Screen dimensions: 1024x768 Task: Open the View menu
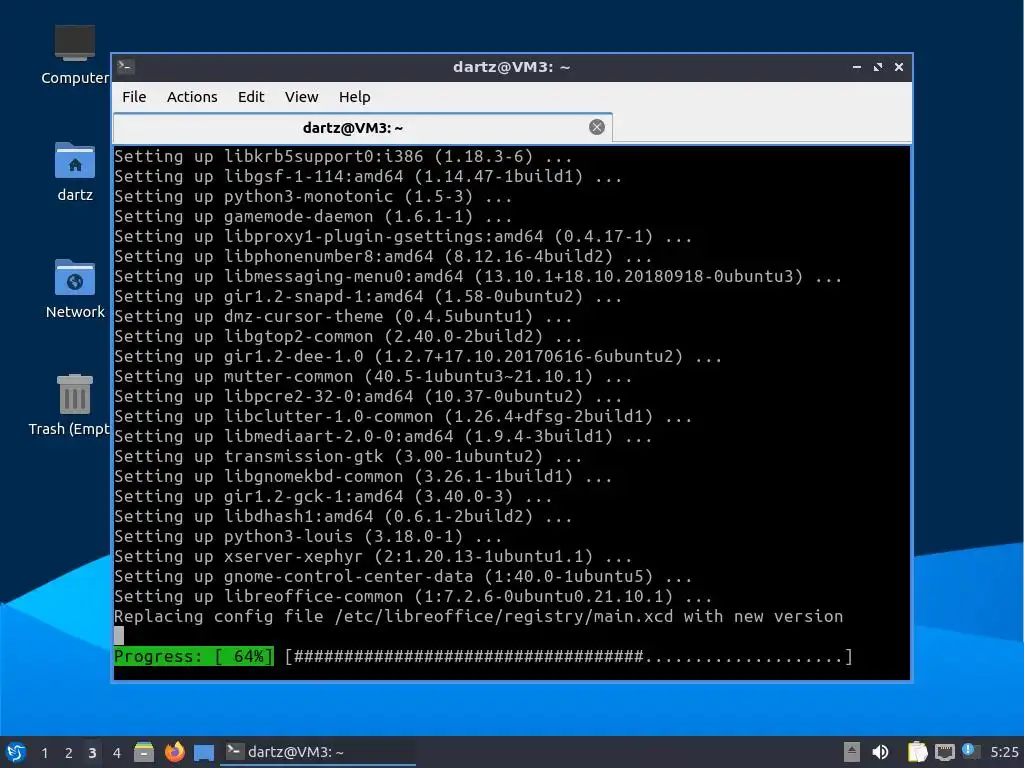tap(301, 97)
